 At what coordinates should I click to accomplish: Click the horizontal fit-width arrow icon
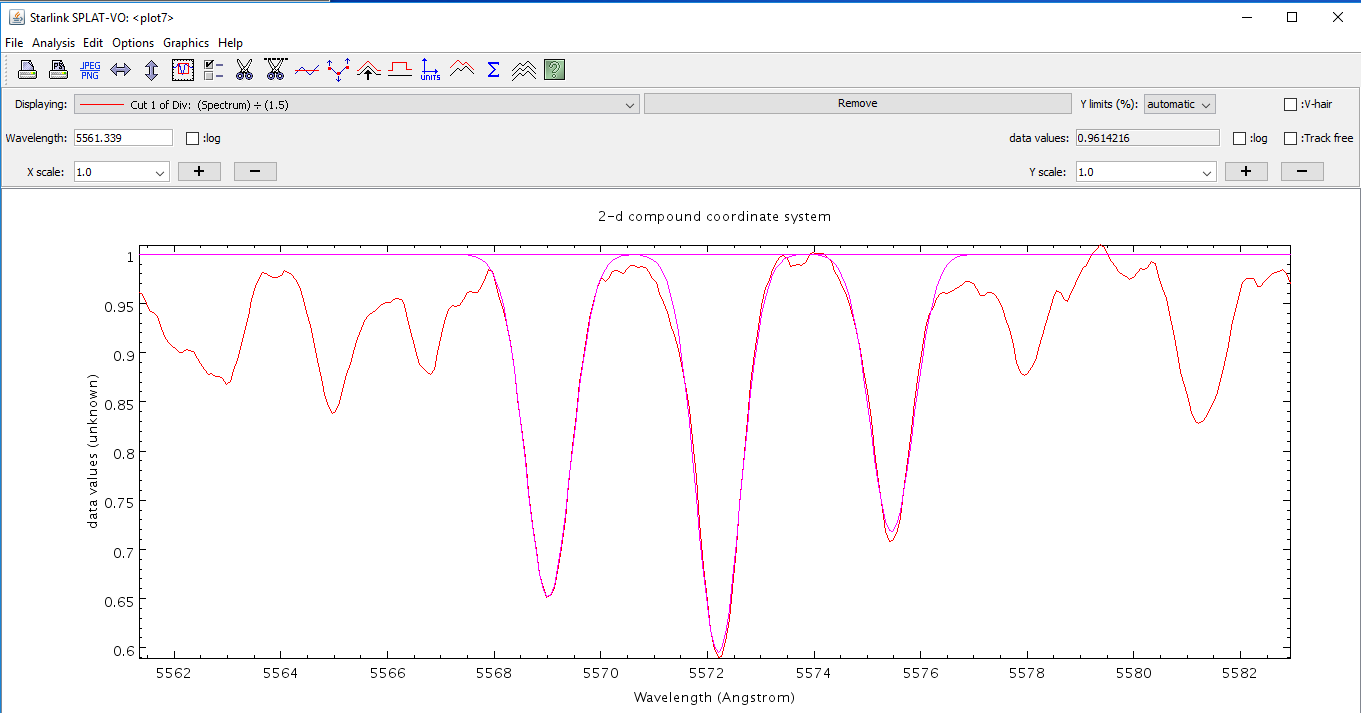pos(121,70)
